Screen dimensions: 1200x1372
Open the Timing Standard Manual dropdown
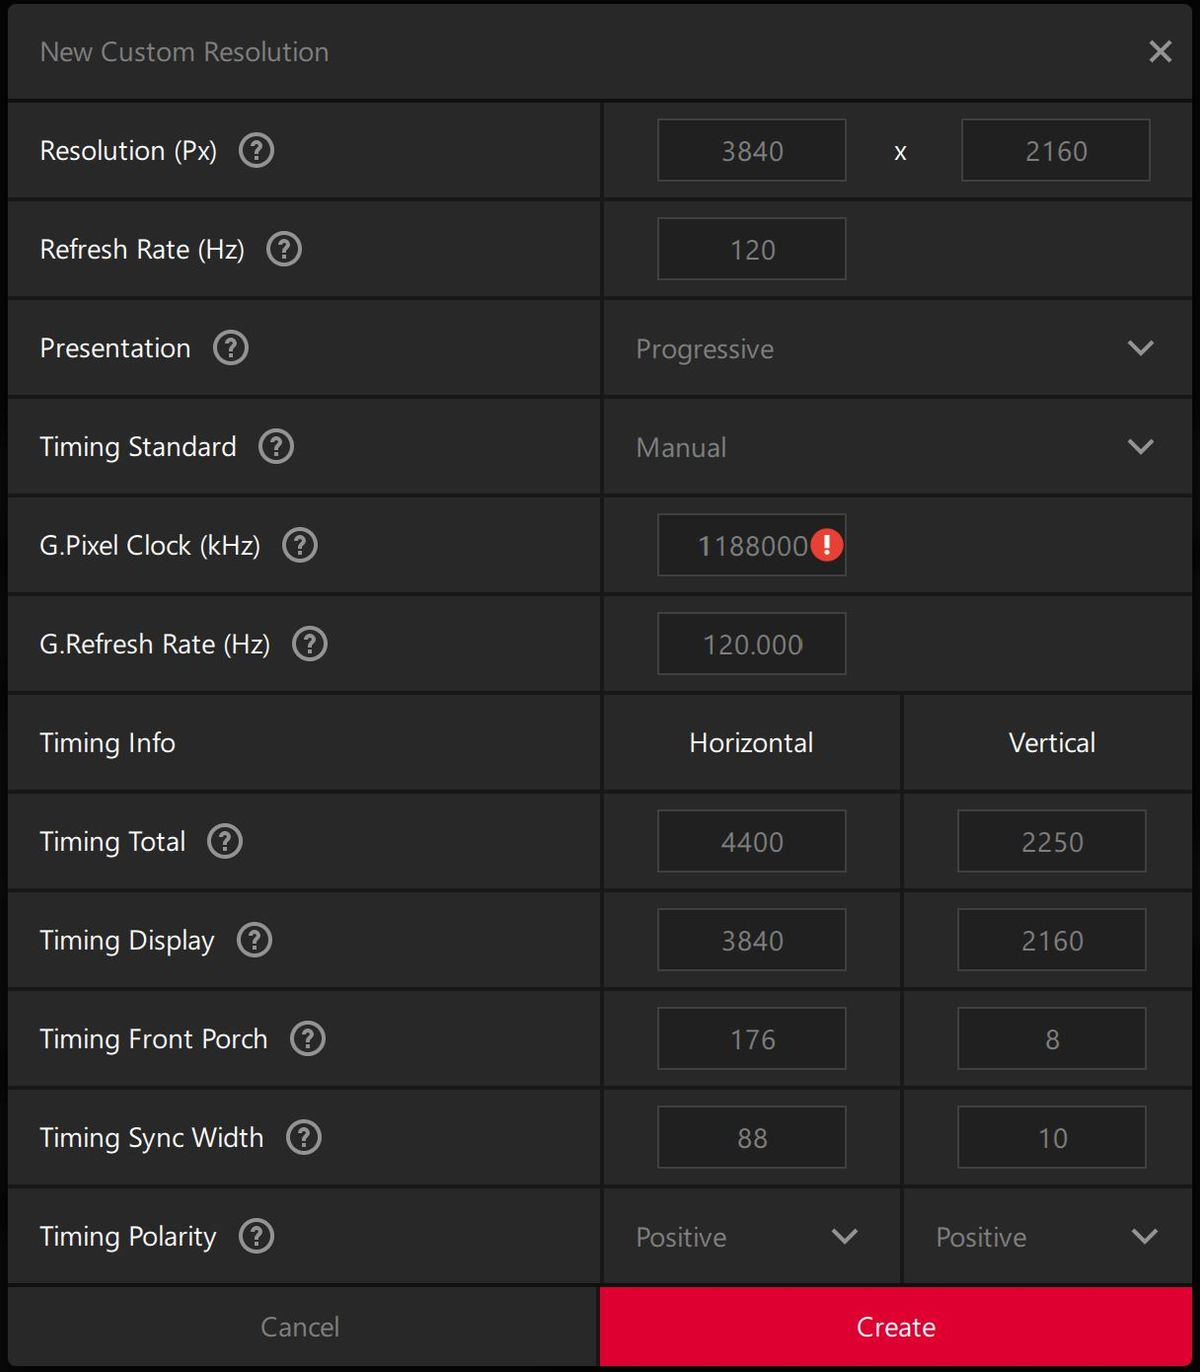click(895, 447)
